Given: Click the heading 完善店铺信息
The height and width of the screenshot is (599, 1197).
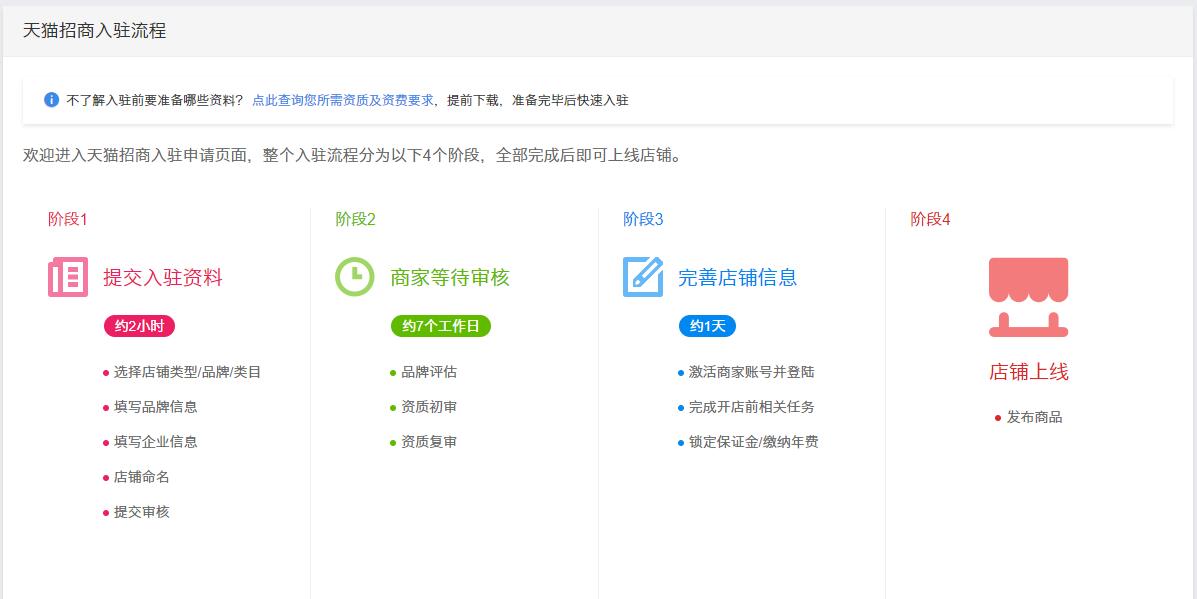Looking at the screenshot, I should (x=737, y=278).
